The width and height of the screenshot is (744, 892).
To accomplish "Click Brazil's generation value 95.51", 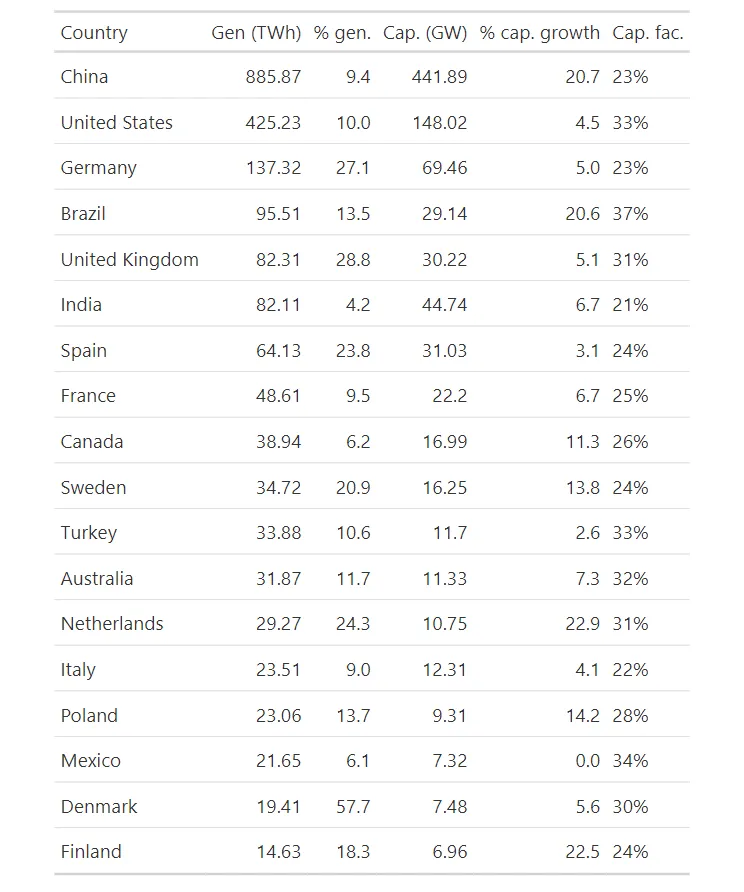I will [x=278, y=214].
